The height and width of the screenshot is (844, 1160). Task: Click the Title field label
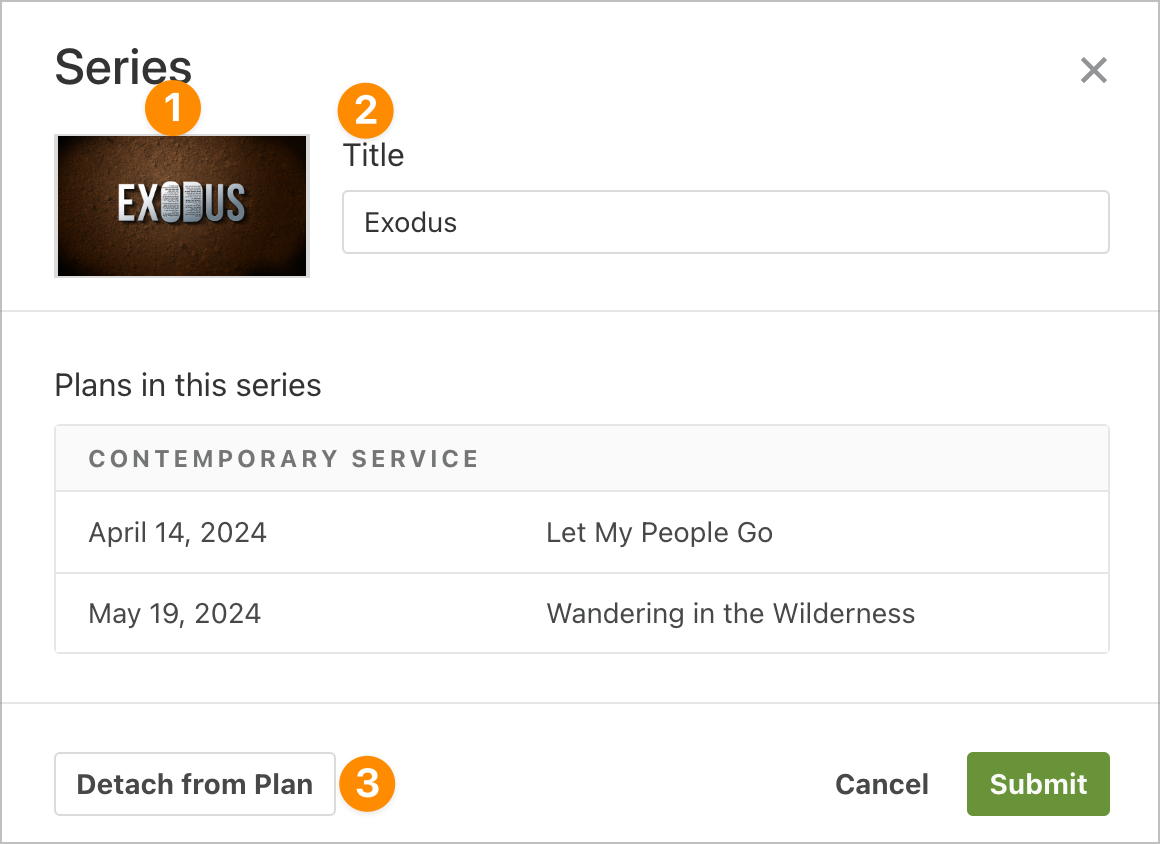pyautogui.click(x=374, y=155)
